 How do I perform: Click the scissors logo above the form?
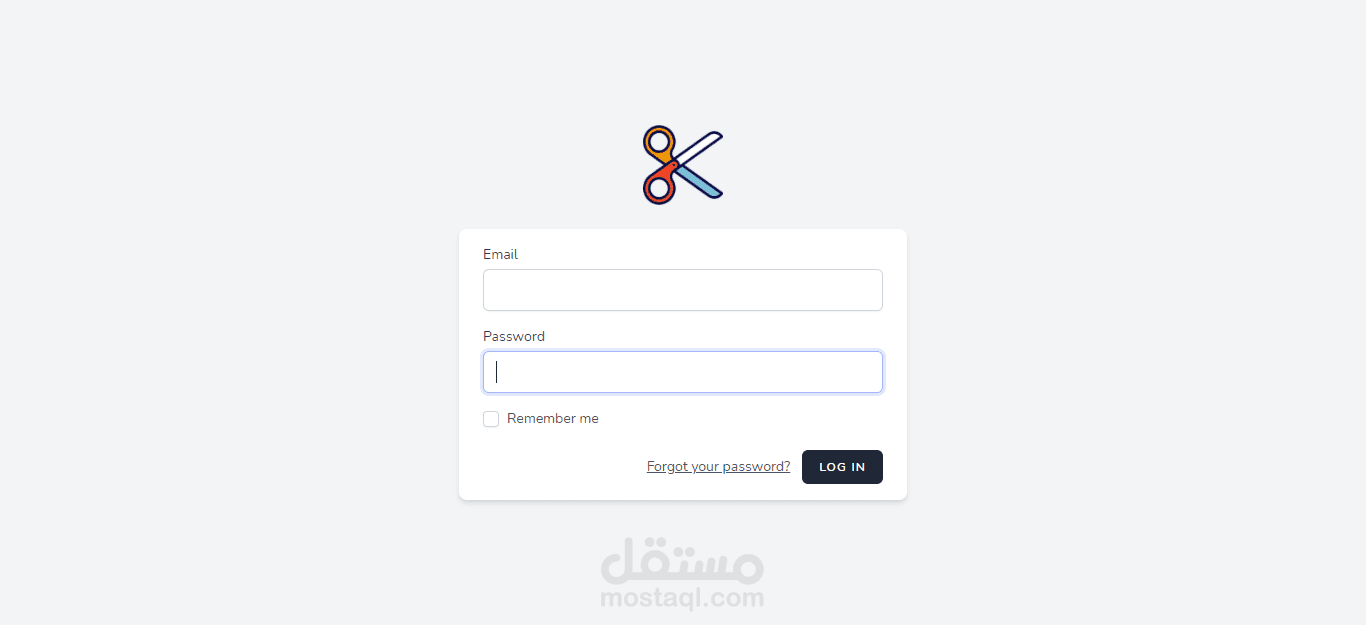tap(683, 165)
